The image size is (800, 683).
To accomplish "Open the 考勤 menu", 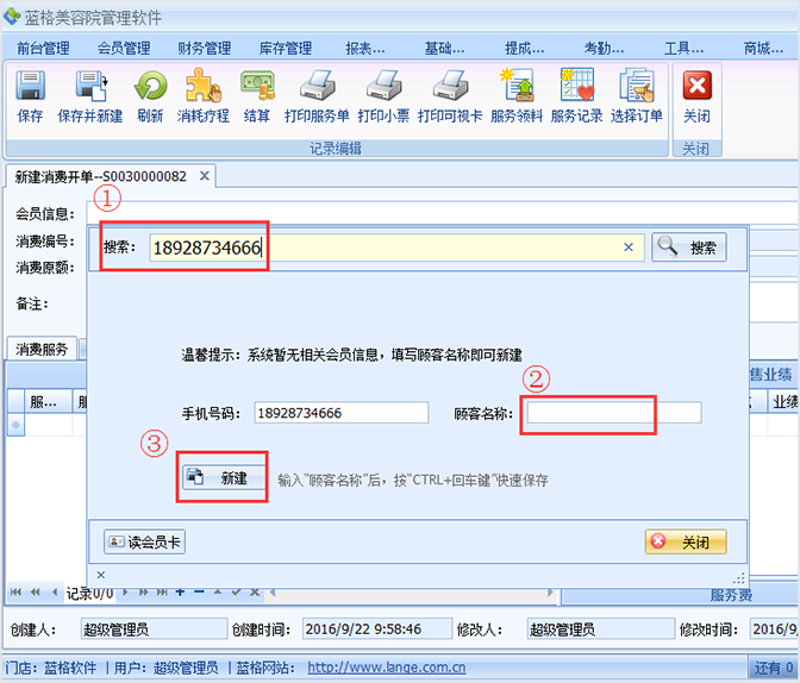I will pos(604,48).
